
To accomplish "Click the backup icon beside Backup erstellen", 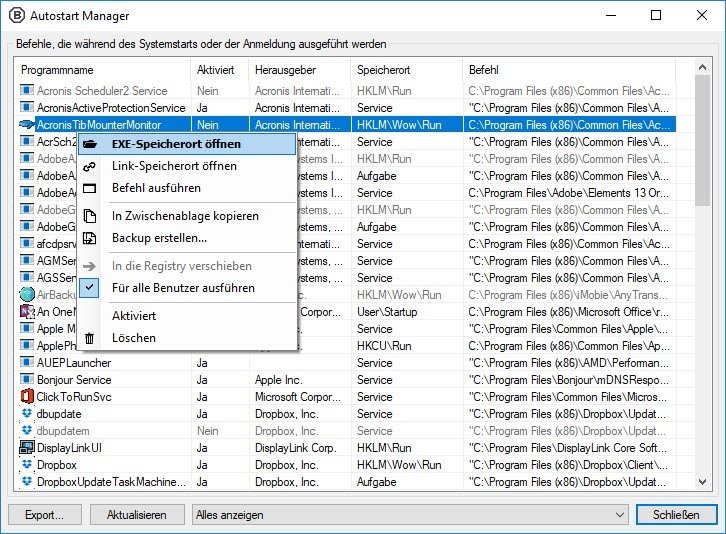I will [89, 238].
